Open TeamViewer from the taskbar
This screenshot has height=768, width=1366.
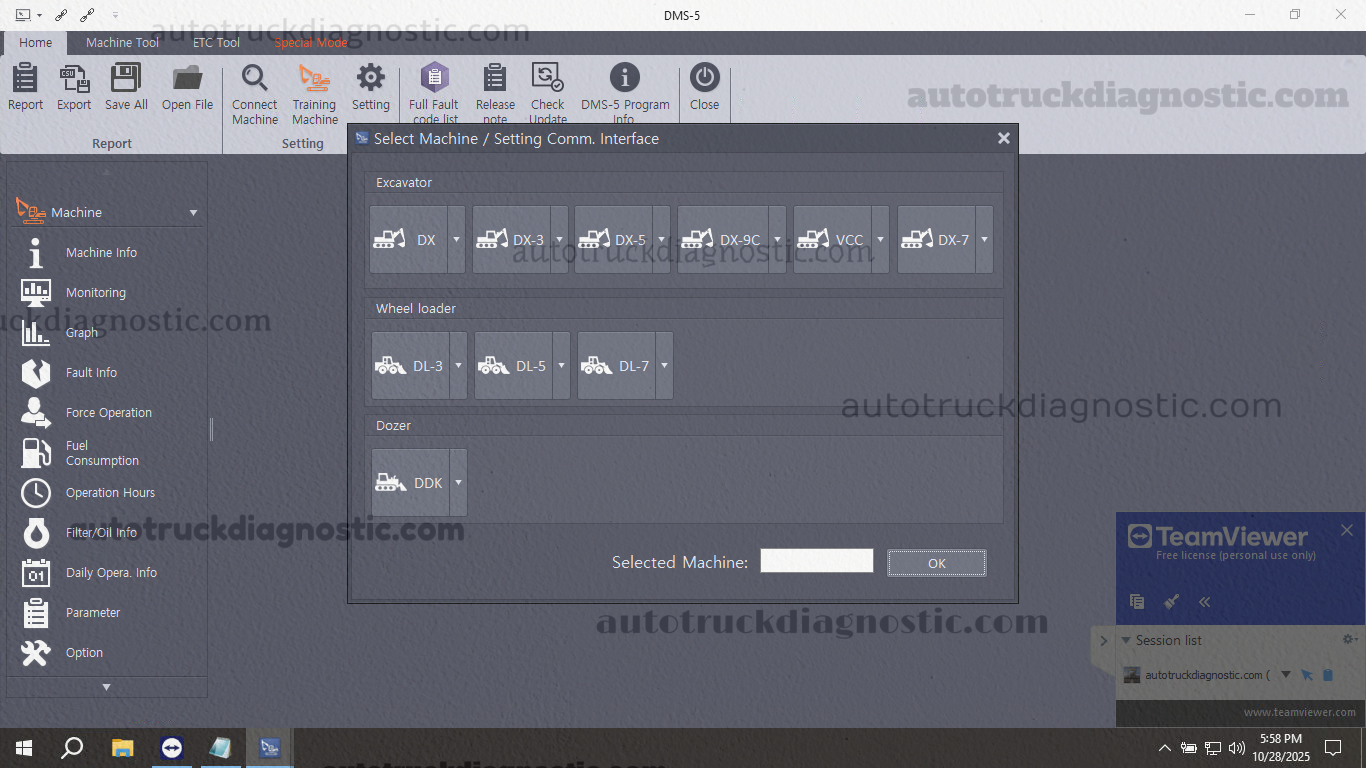[x=170, y=747]
